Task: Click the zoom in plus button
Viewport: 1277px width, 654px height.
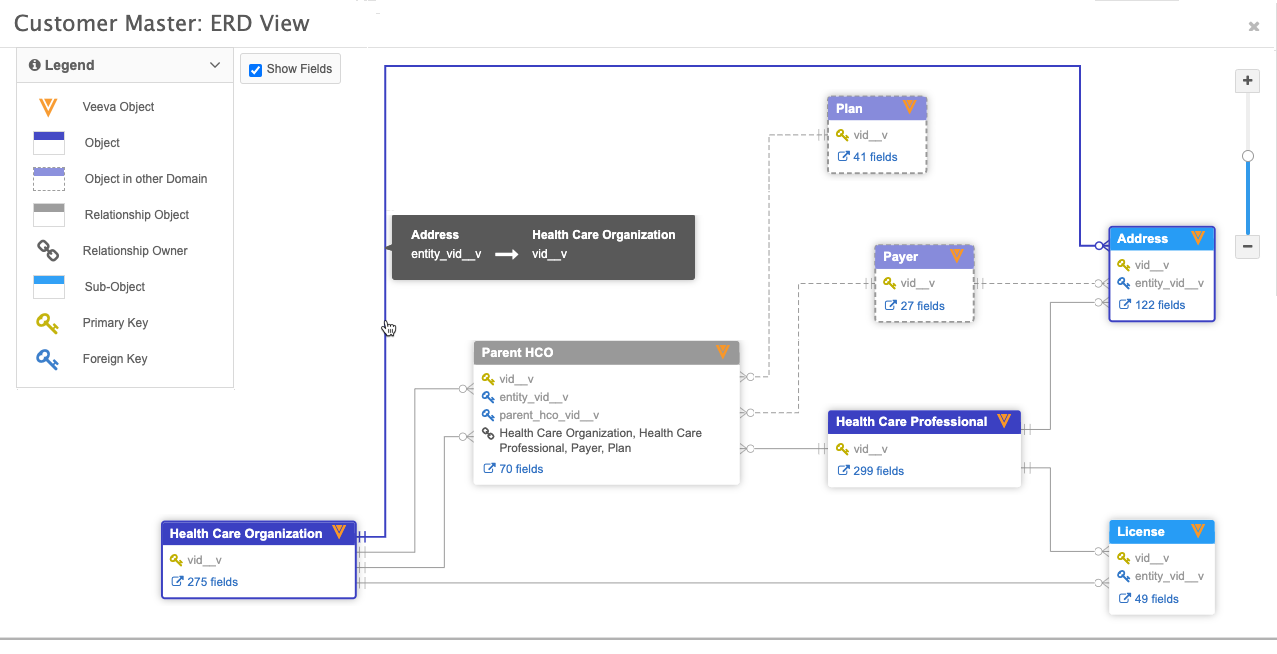Action: click(x=1247, y=81)
